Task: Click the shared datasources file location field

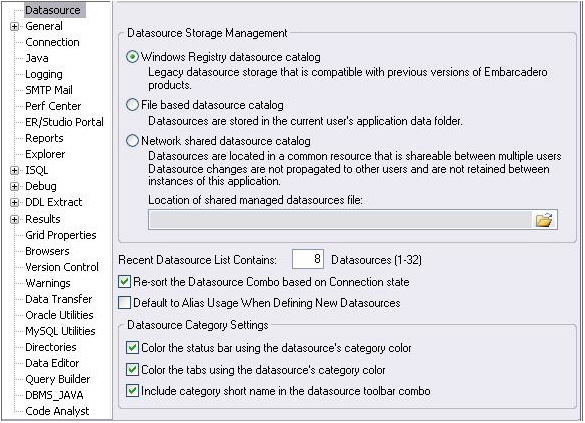Action: point(340,220)
